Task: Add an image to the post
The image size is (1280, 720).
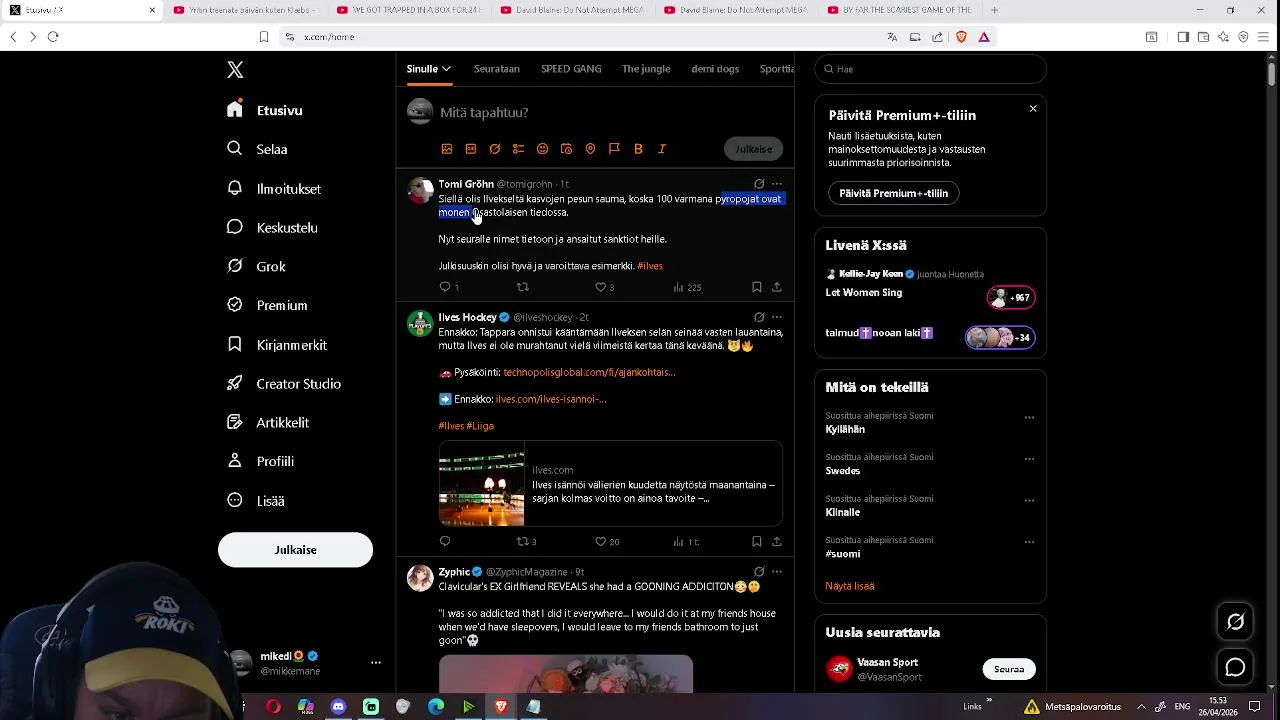Action: pyautogui.click(x=447, y=149)
